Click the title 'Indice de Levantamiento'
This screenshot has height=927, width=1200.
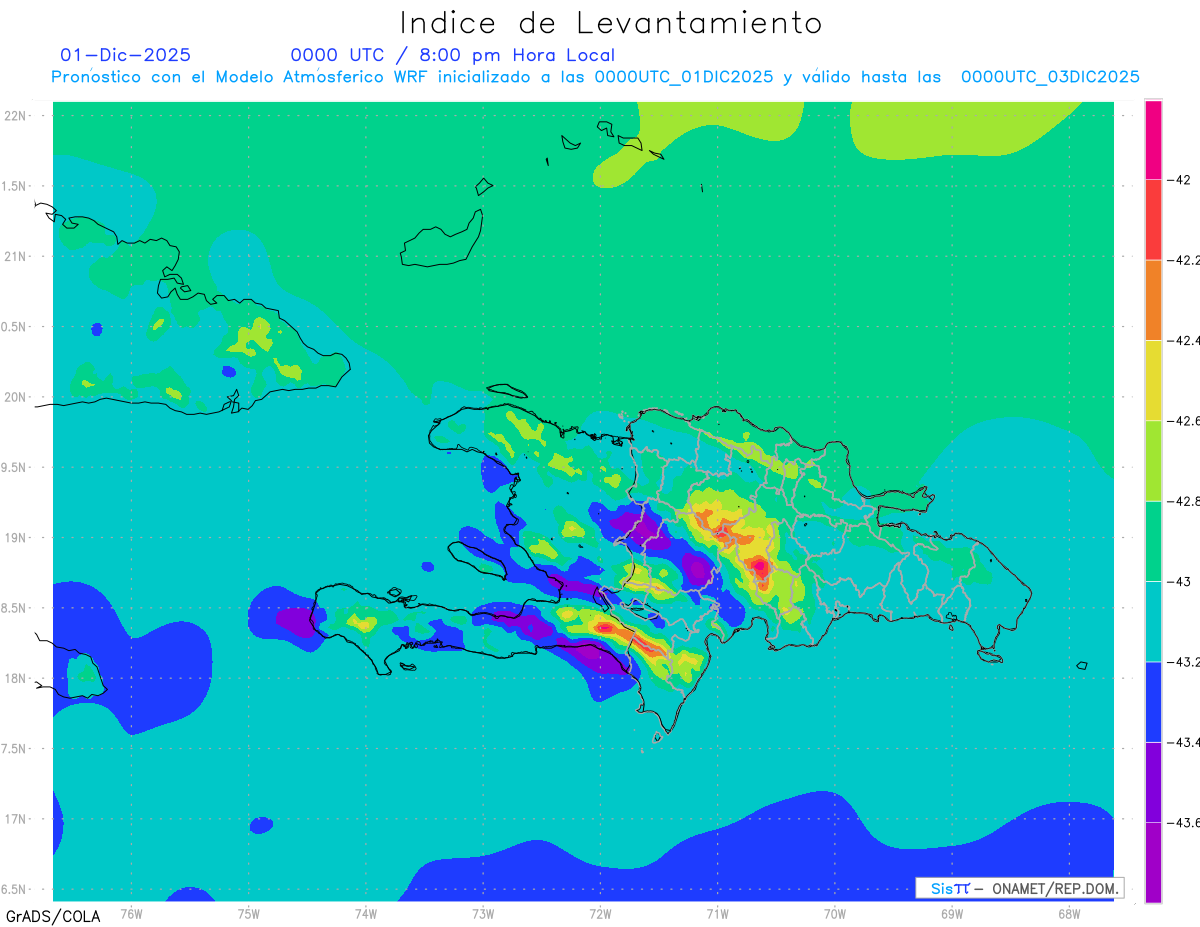coord(611,22)
